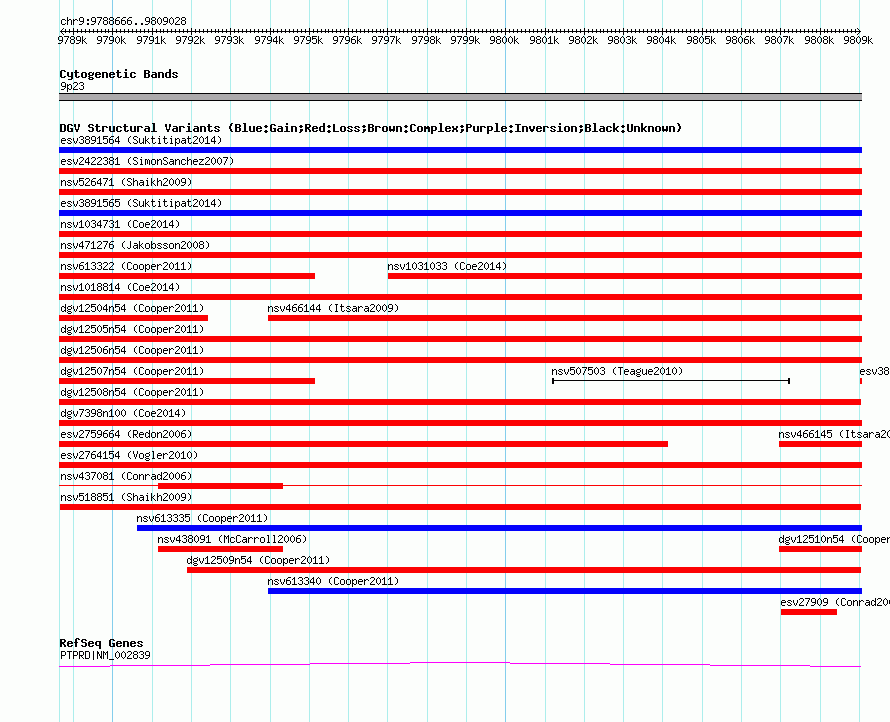Select the red bar for esv2422381

[x=460, y=171]
